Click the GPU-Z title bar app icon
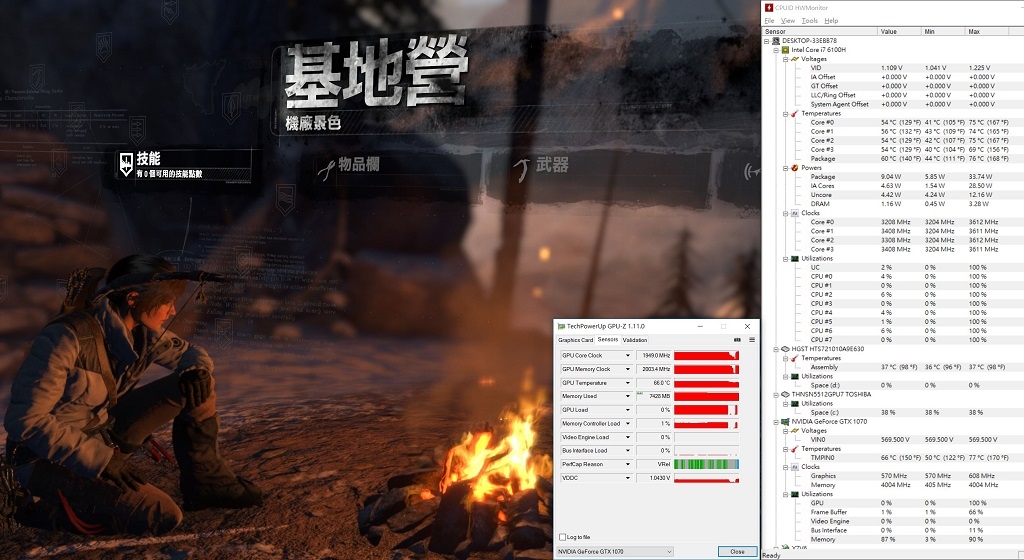The image size is (1024, 560). point(561,326)
